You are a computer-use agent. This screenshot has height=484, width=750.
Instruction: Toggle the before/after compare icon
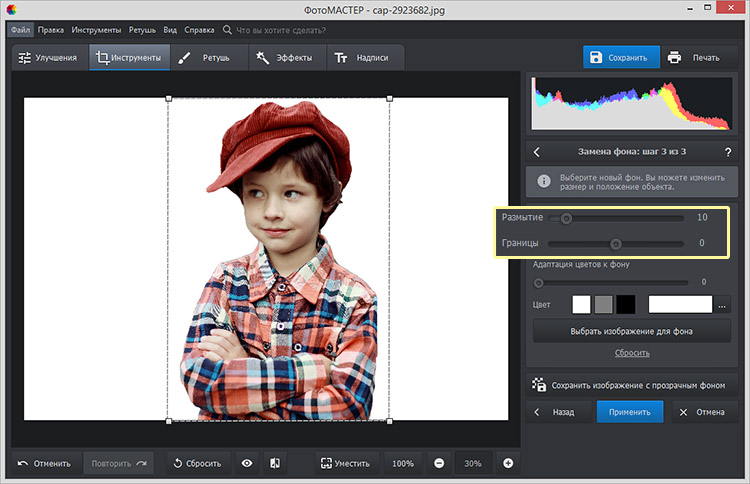tap(274, 463)
